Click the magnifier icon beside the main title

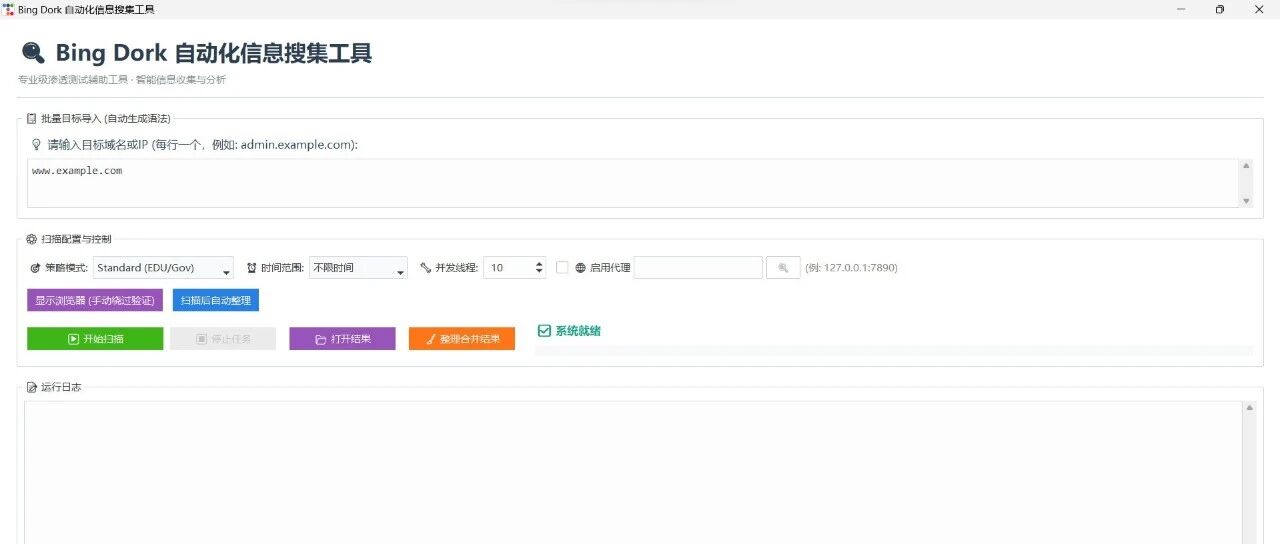[x=33, y=52]
